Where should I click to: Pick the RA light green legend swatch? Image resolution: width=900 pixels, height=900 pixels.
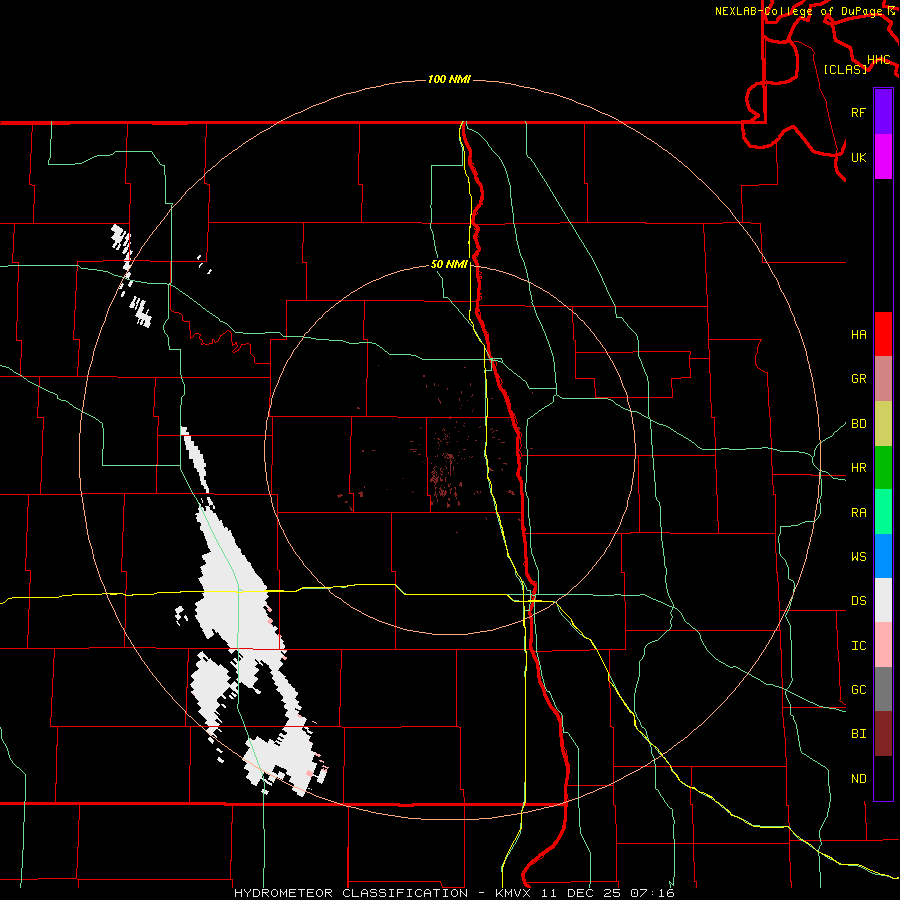883,512
